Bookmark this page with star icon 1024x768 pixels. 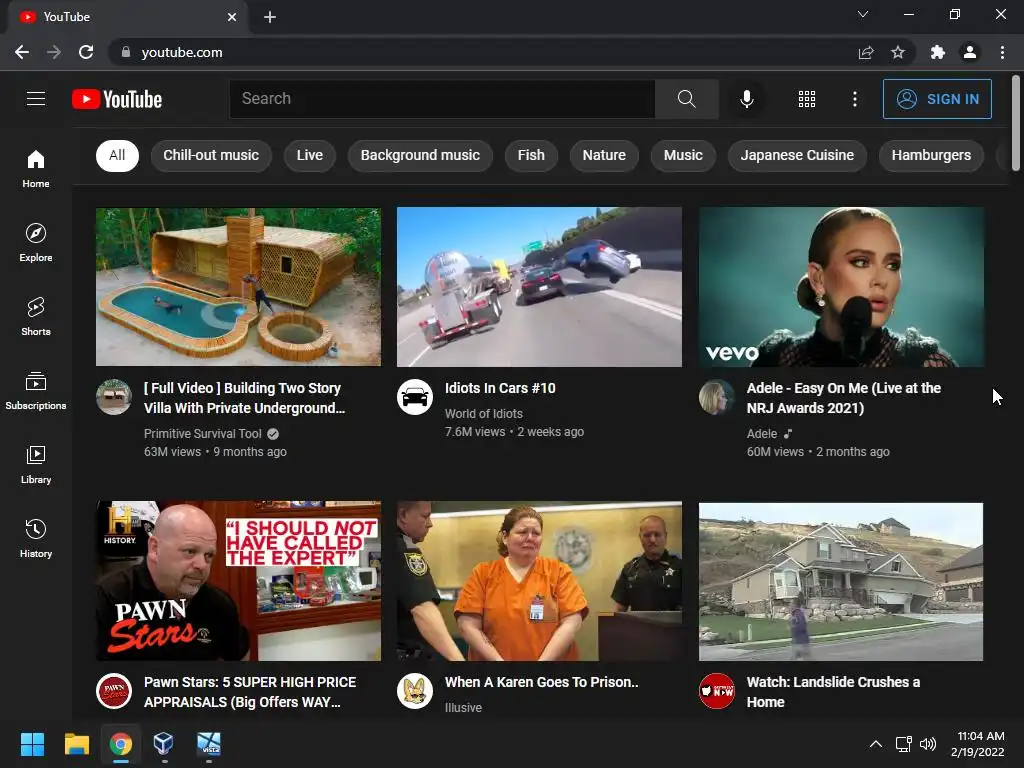898,52
